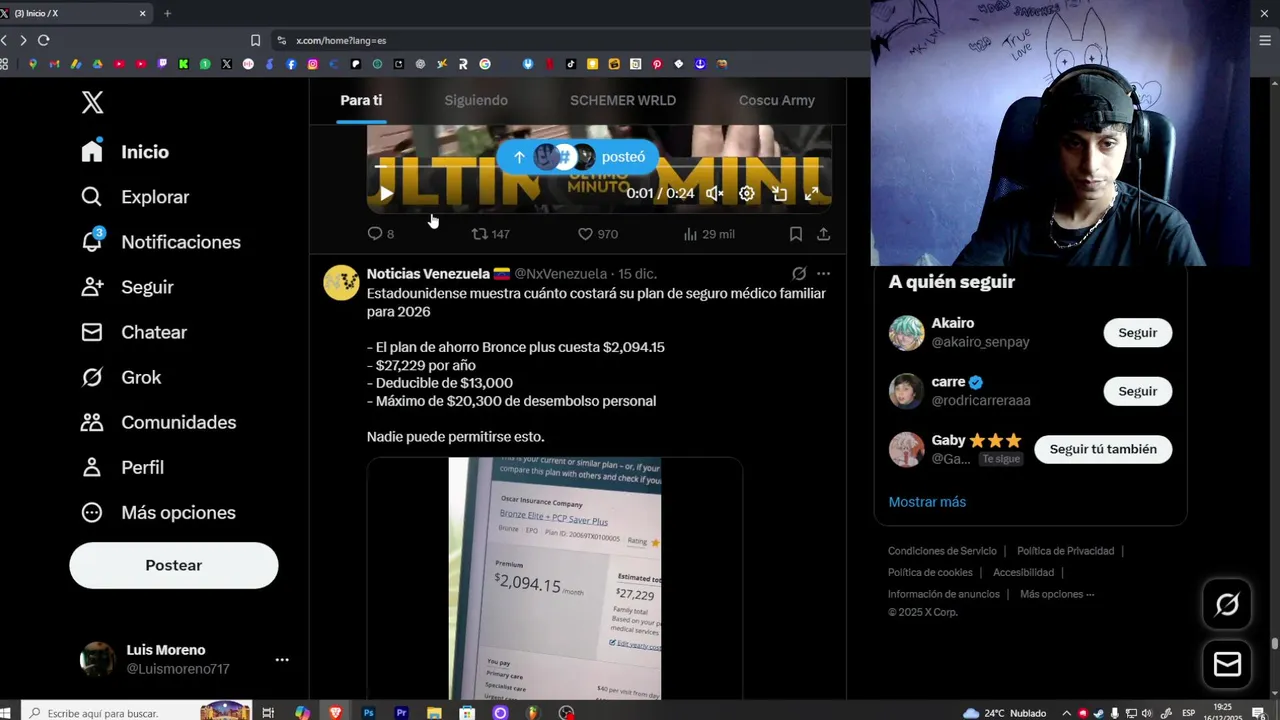Open the floating Grok button

(x=1227, y=604)
